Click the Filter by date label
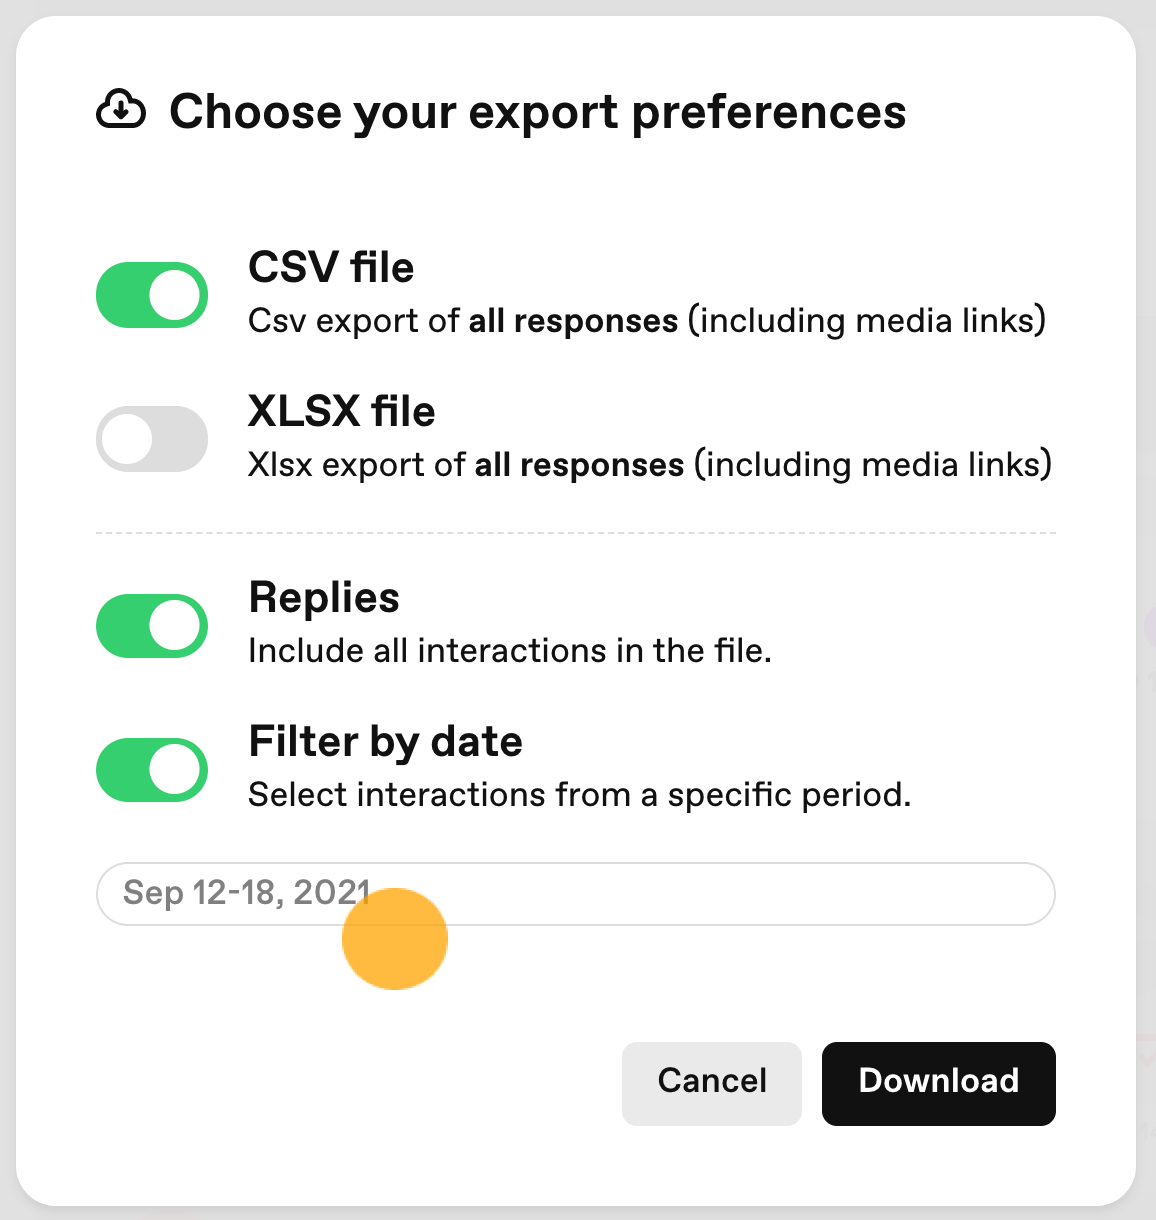Image resolution: width=1156 pixels, height=1220 pixels. 386,742
